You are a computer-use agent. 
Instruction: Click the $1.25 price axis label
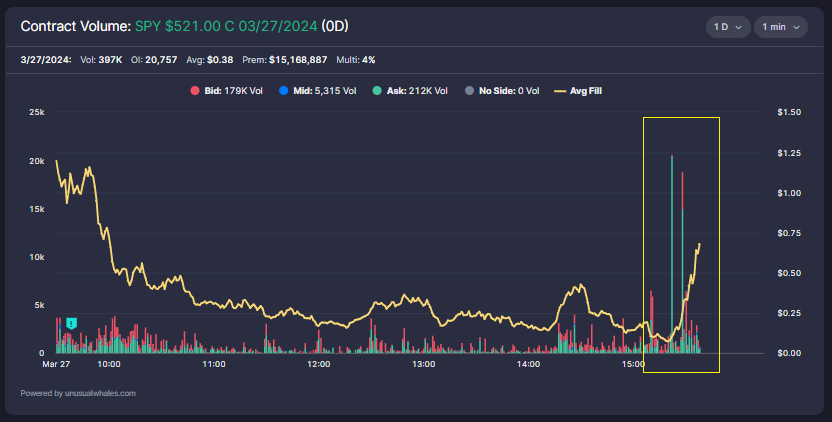789,153
